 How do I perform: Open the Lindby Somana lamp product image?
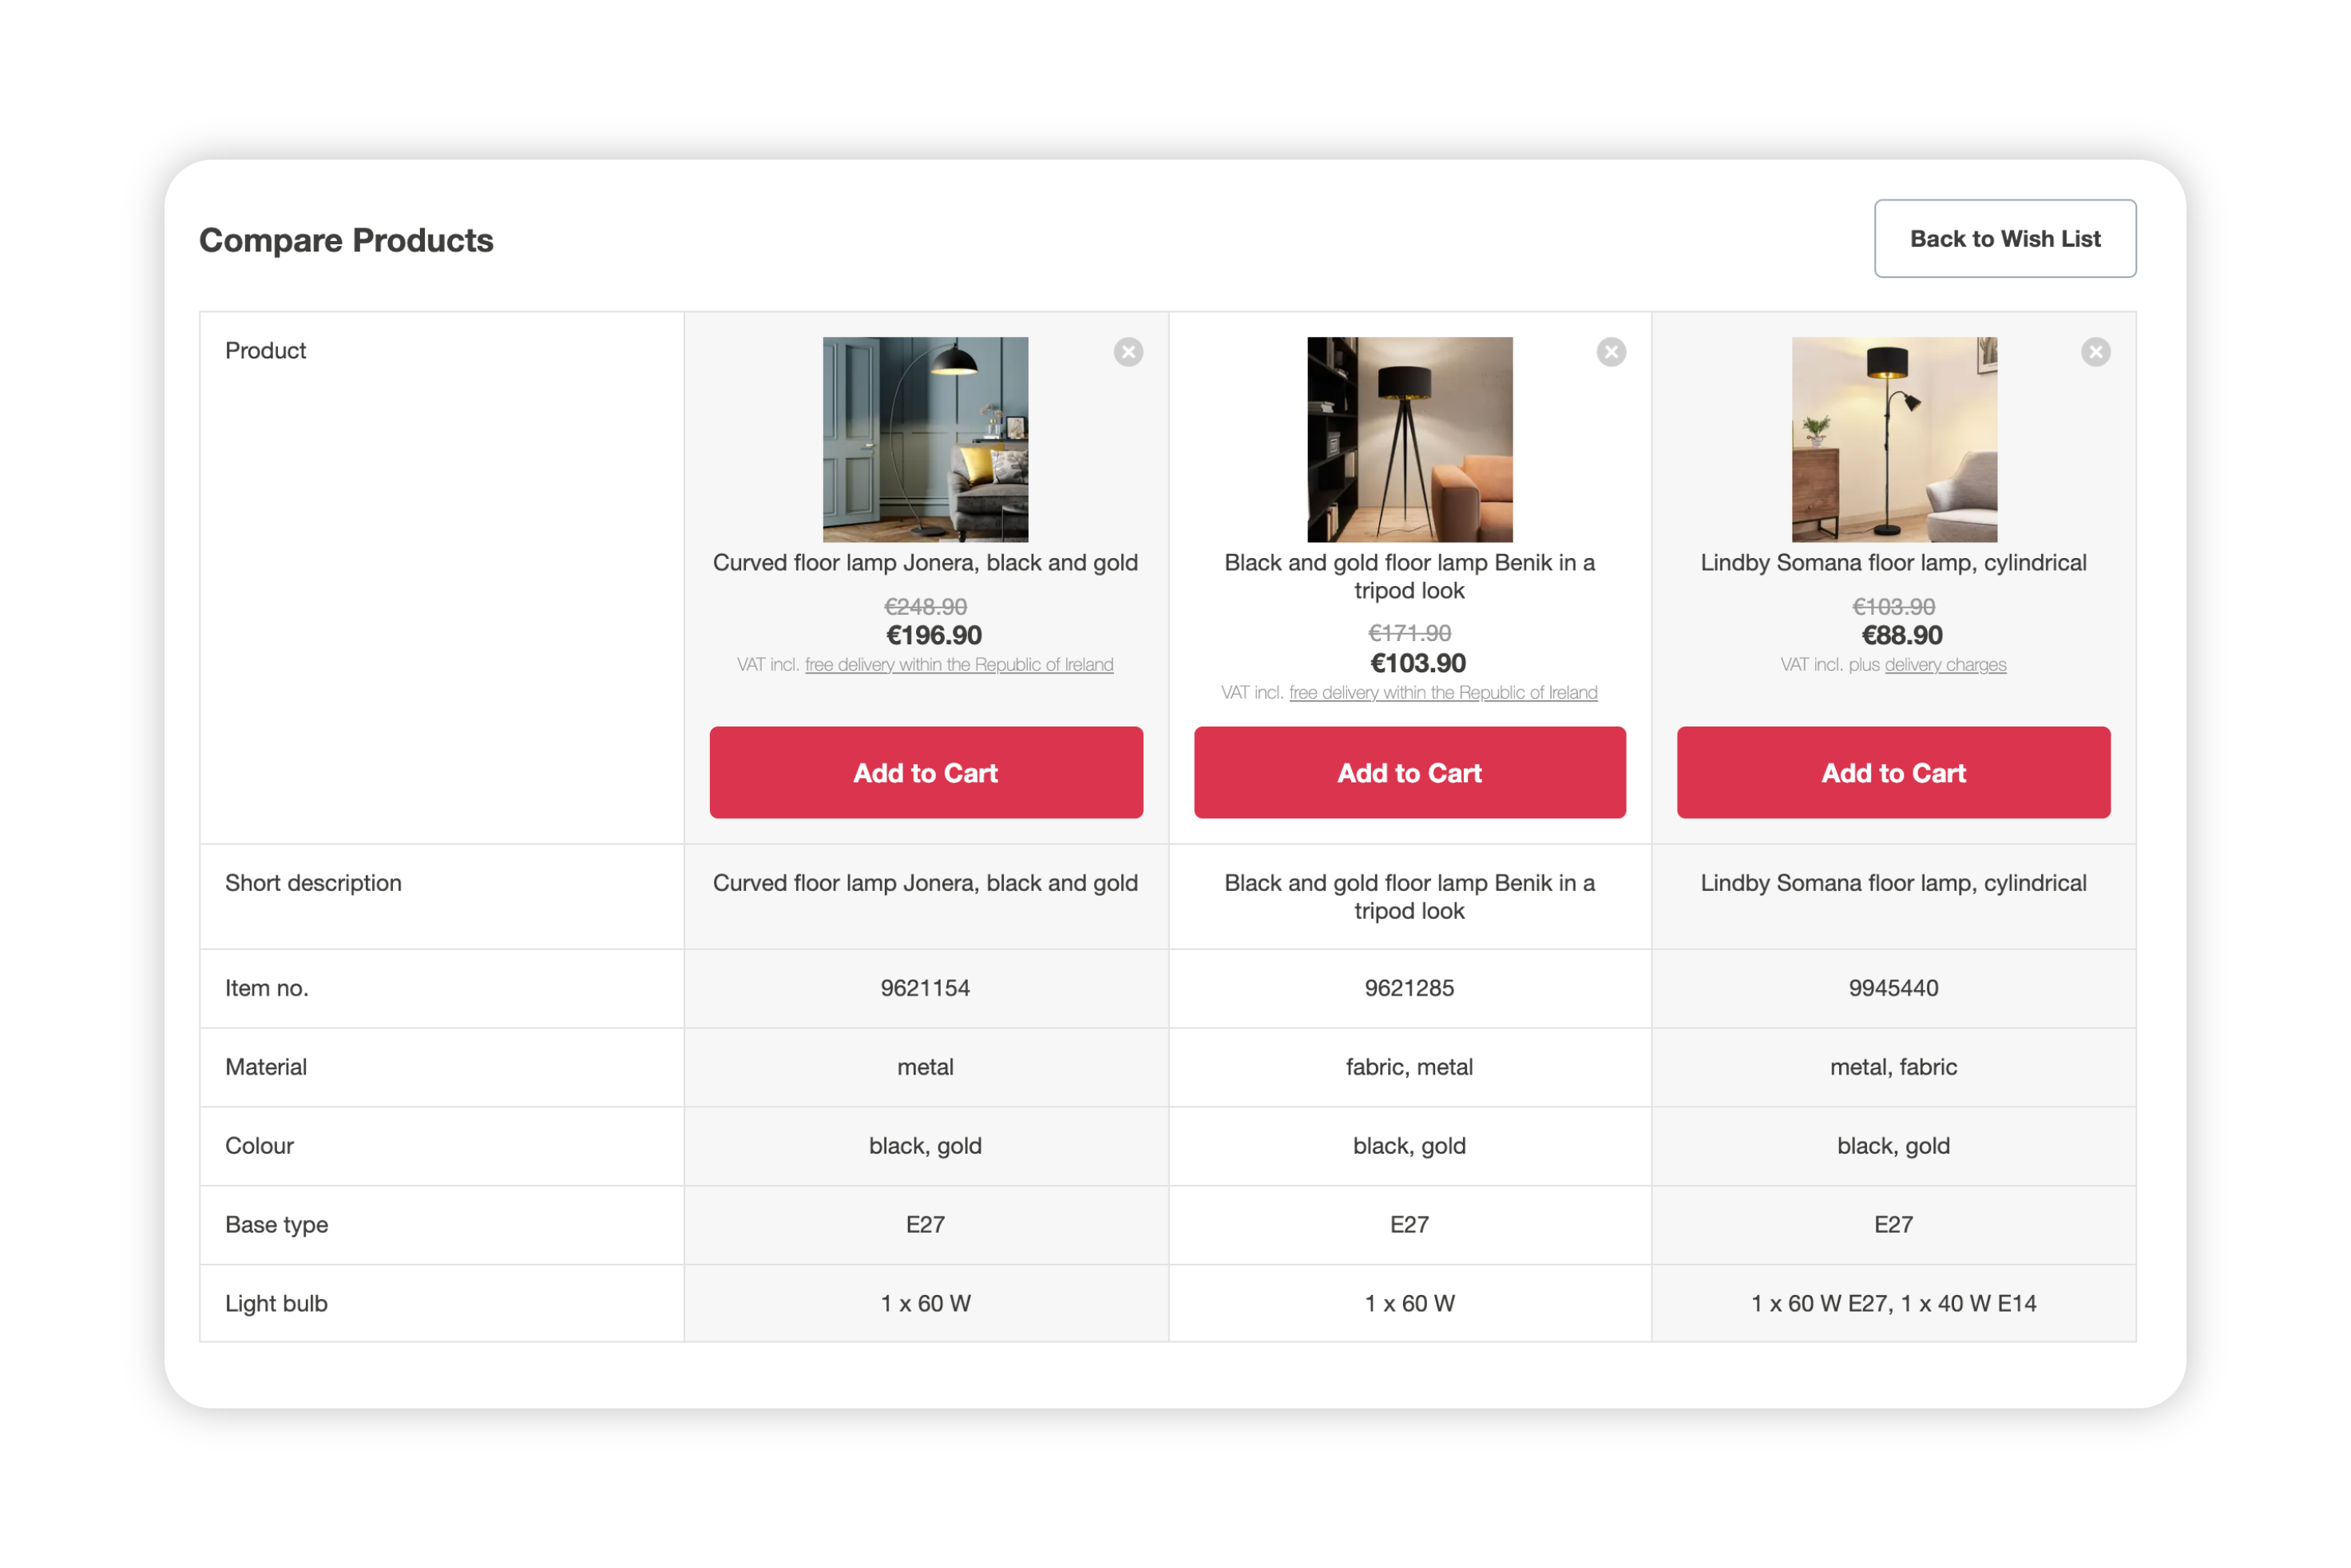pos(1894,440)
